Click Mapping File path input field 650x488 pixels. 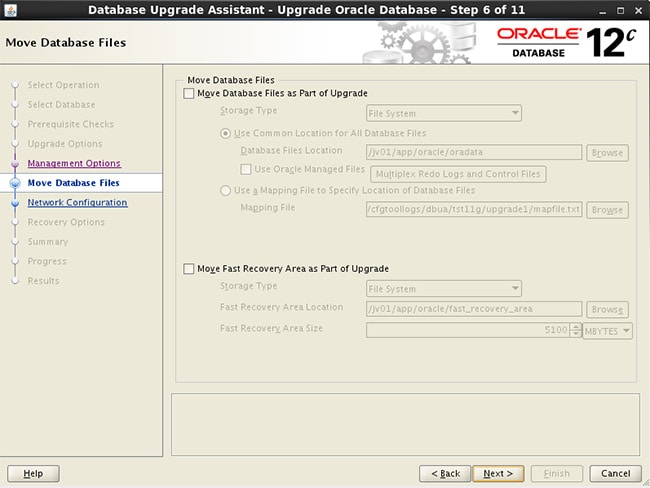point(474,209)
